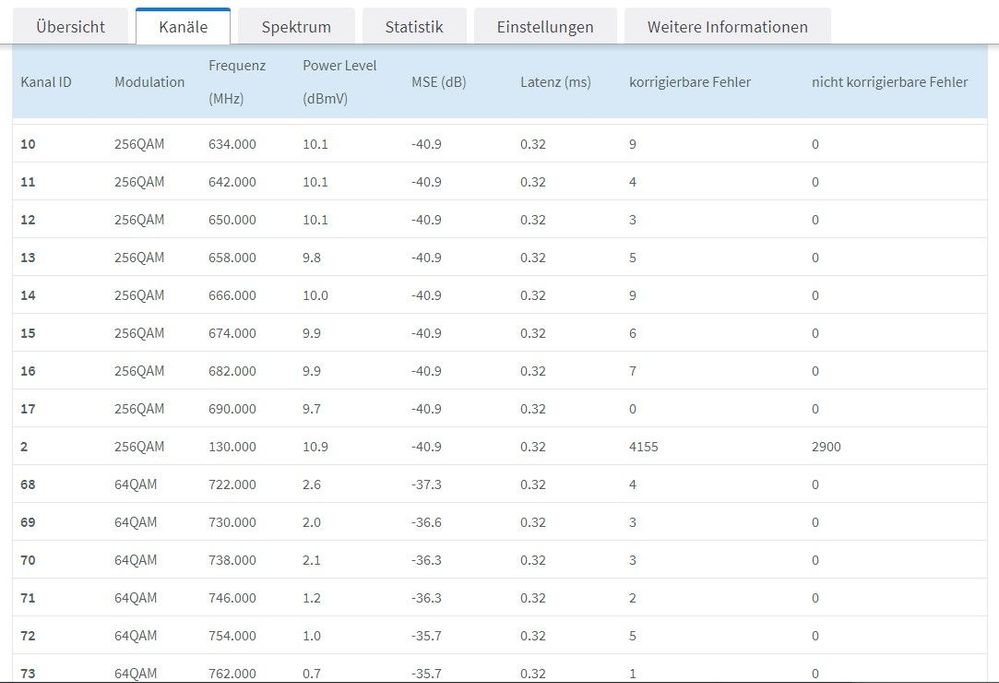Select Kanal ID 17 cell
The width and height of the screenshot is (999, 683).
[28, 408]
